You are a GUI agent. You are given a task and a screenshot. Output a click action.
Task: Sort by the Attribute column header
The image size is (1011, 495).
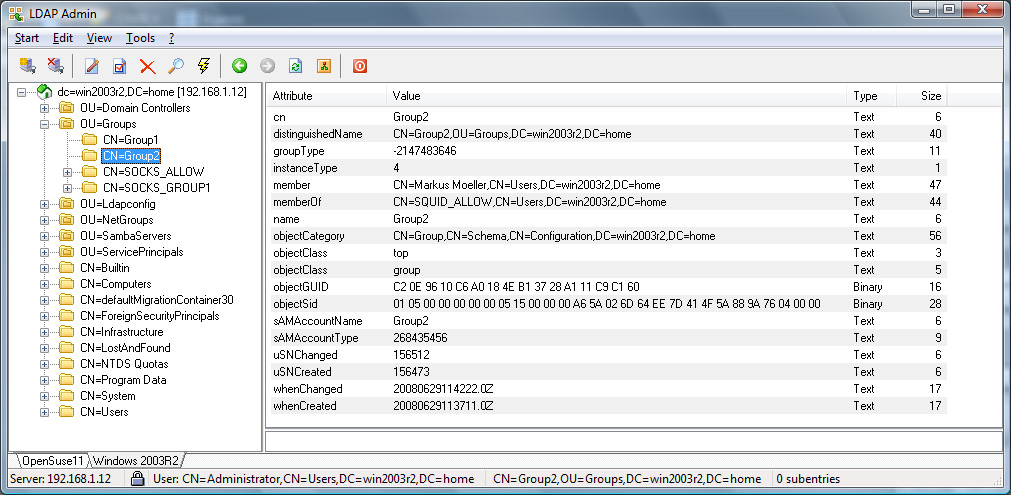pos(327,96)
